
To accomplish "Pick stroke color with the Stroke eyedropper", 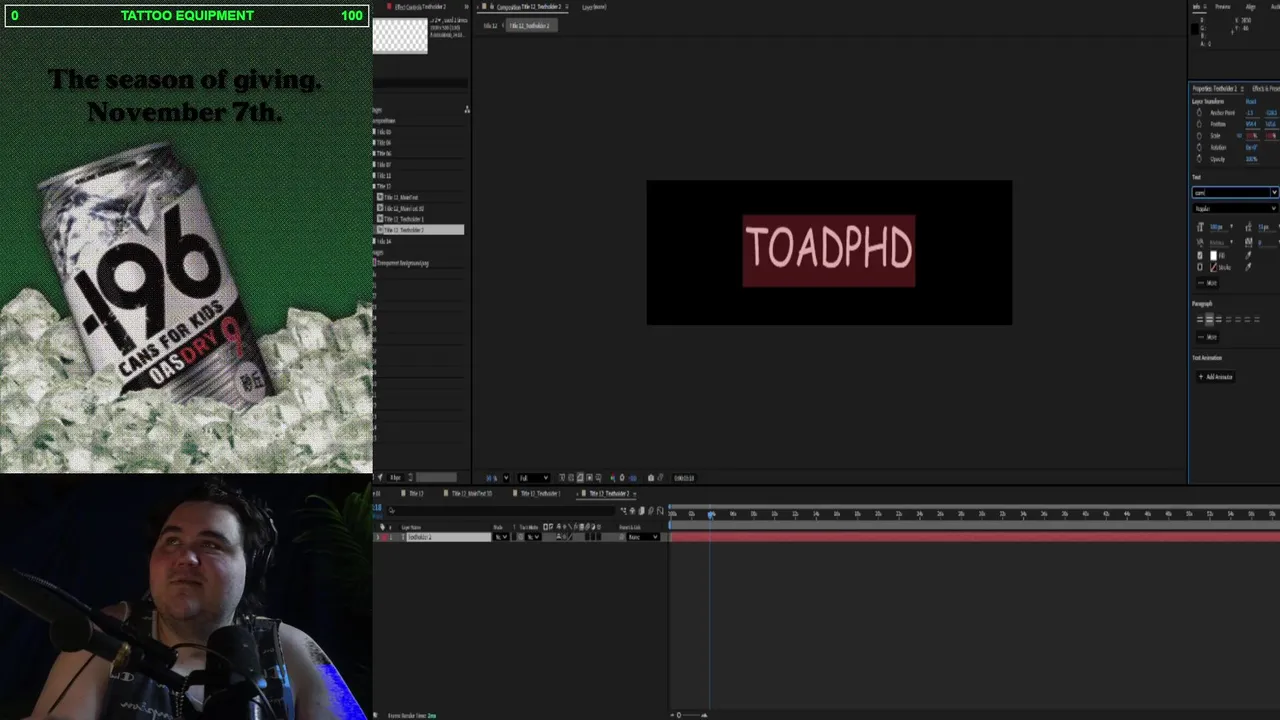I will [x=1249, y=267].
